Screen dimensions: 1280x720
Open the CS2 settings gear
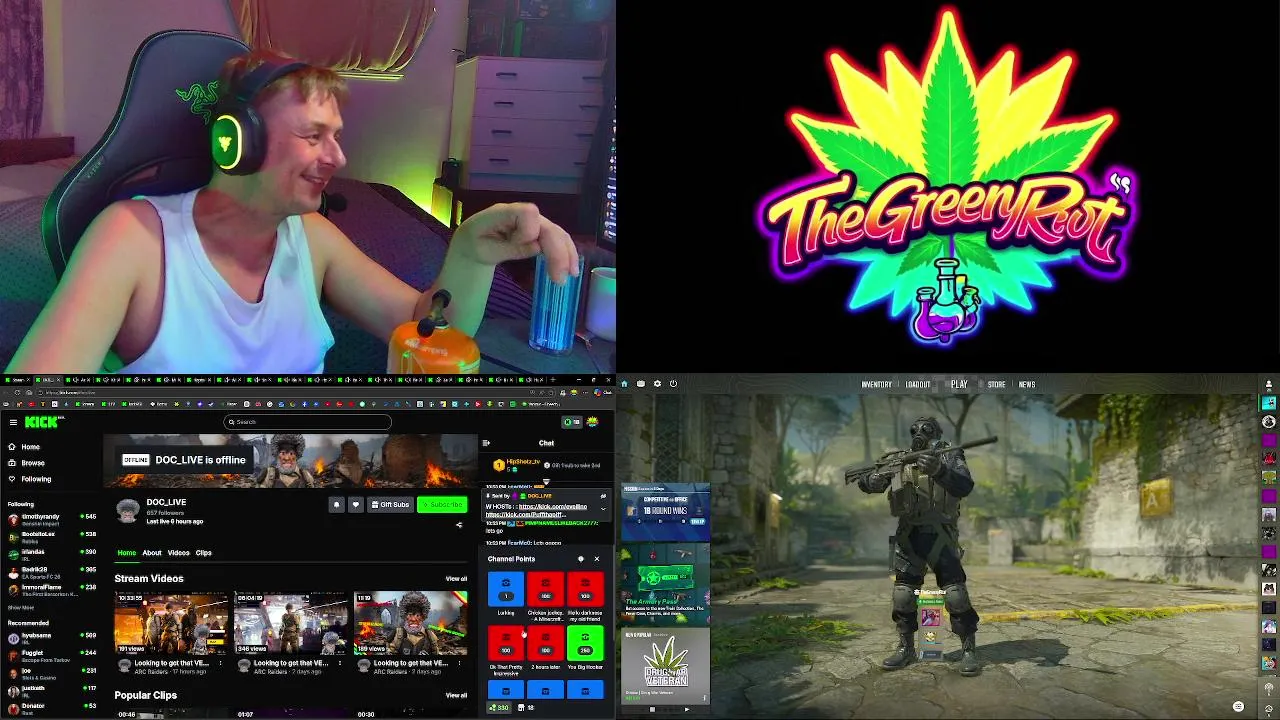tap(657, 384)
